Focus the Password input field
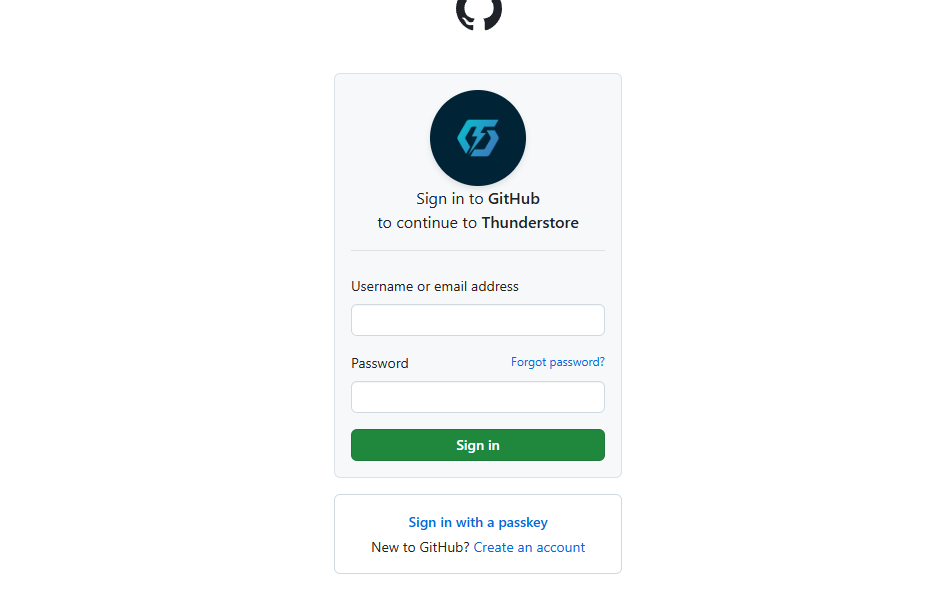 [x=478, y=397]
